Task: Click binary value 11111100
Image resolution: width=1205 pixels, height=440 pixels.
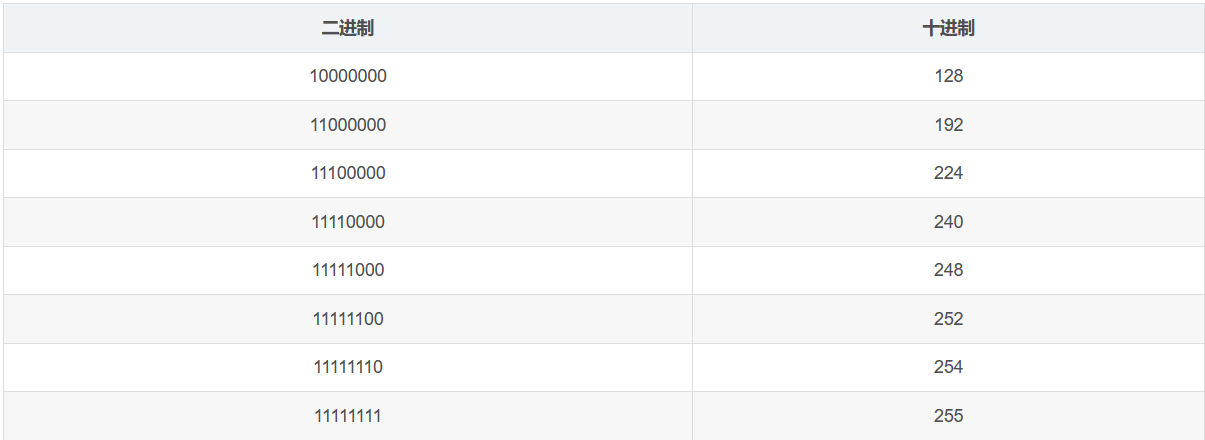Action: 347,319
